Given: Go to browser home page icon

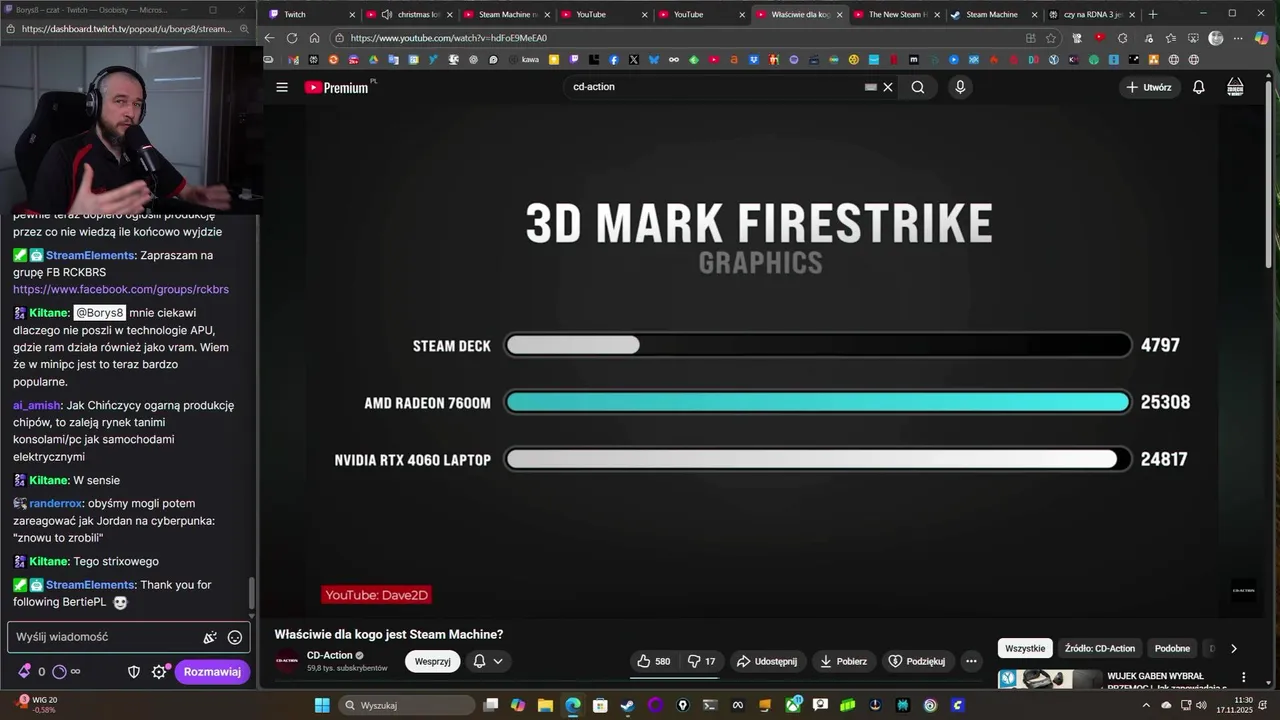Looking at the screenshot, I should tap(315, 38).
